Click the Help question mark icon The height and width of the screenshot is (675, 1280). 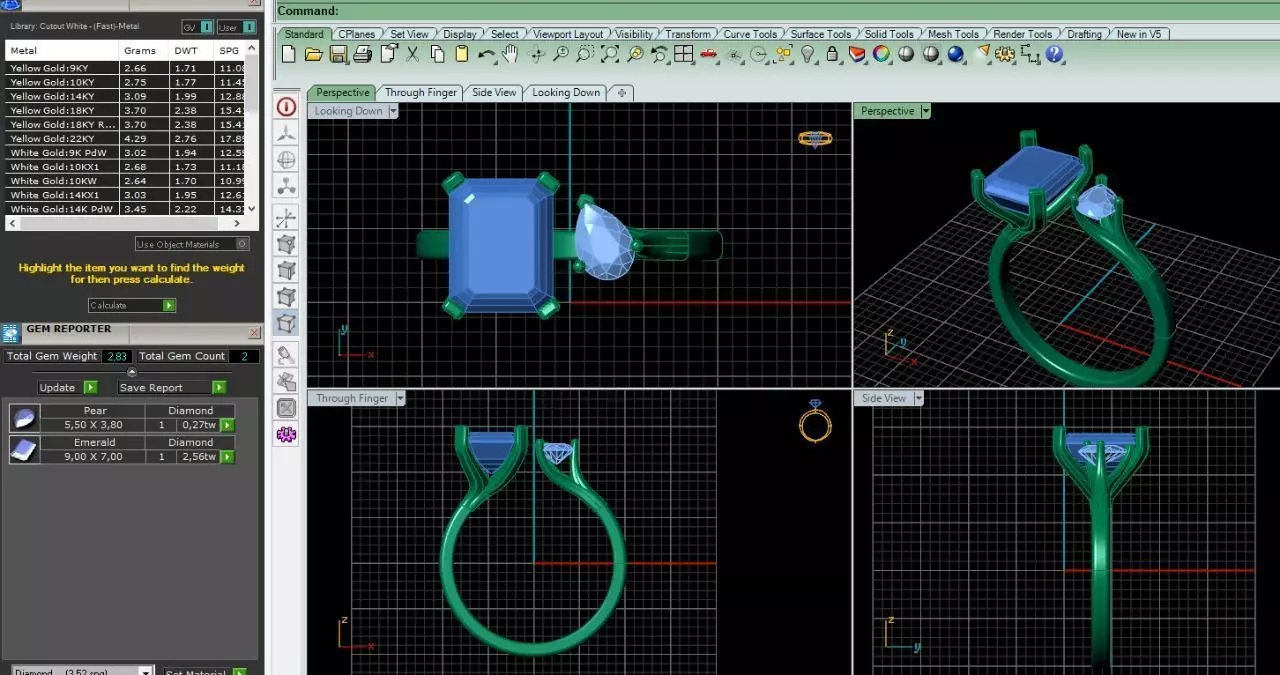[1055, 54]
